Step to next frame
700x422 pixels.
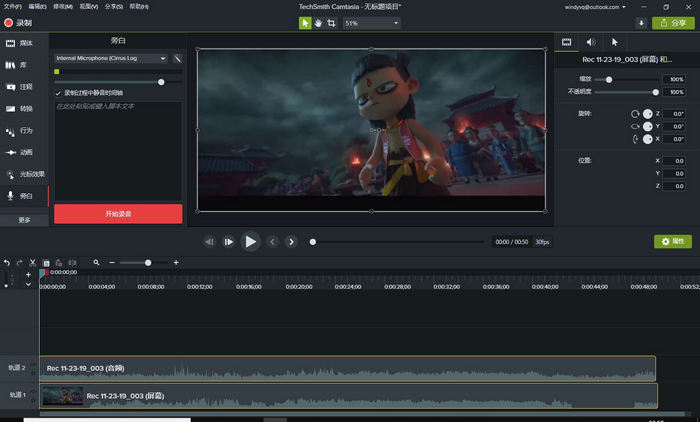229,242
